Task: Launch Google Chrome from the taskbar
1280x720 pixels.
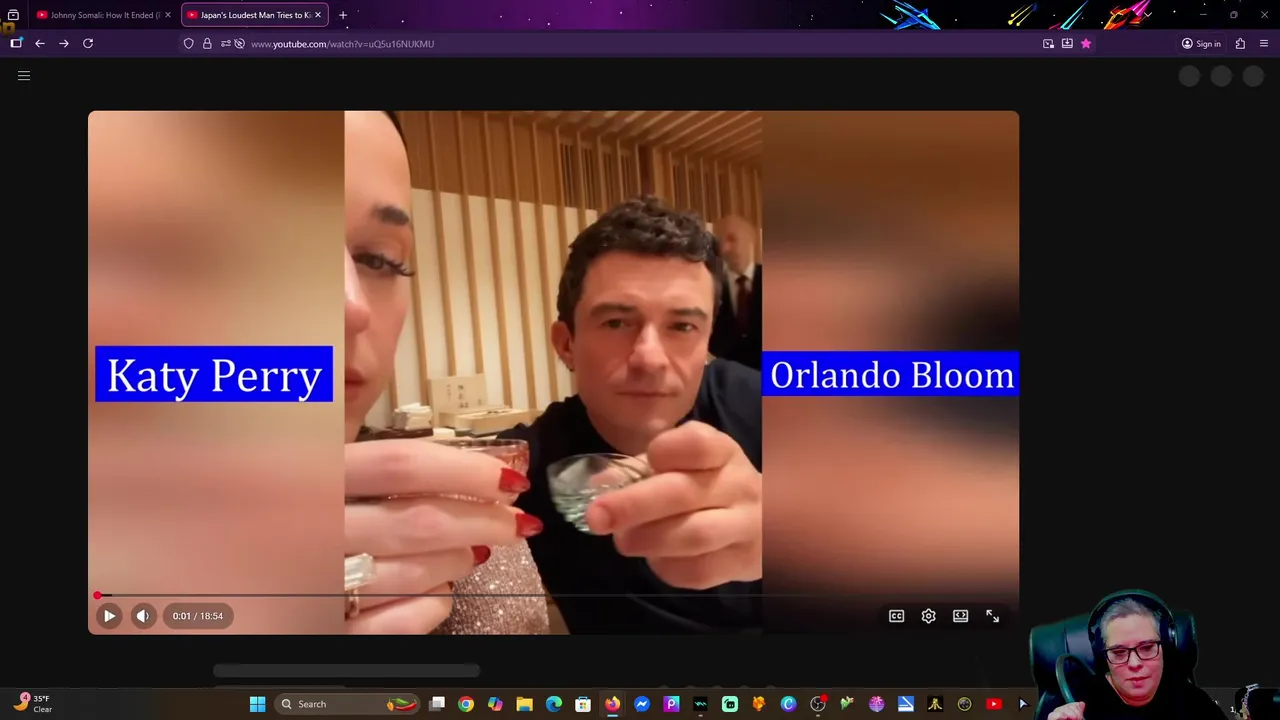Action: point(466,704)
